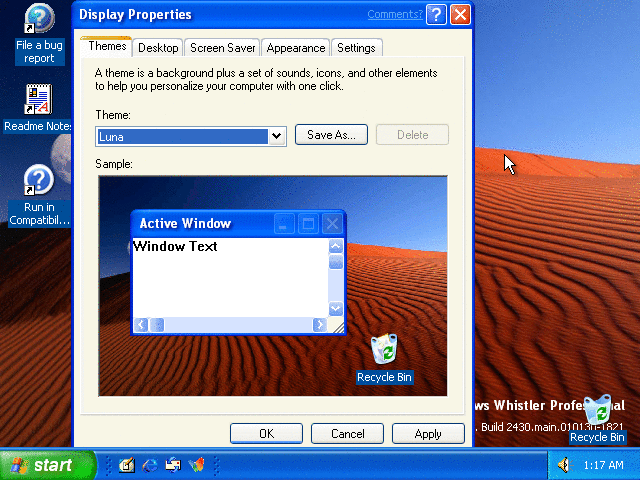Click the Apply button
This screenshot has width=640, height=480.
tap(428, 433)
